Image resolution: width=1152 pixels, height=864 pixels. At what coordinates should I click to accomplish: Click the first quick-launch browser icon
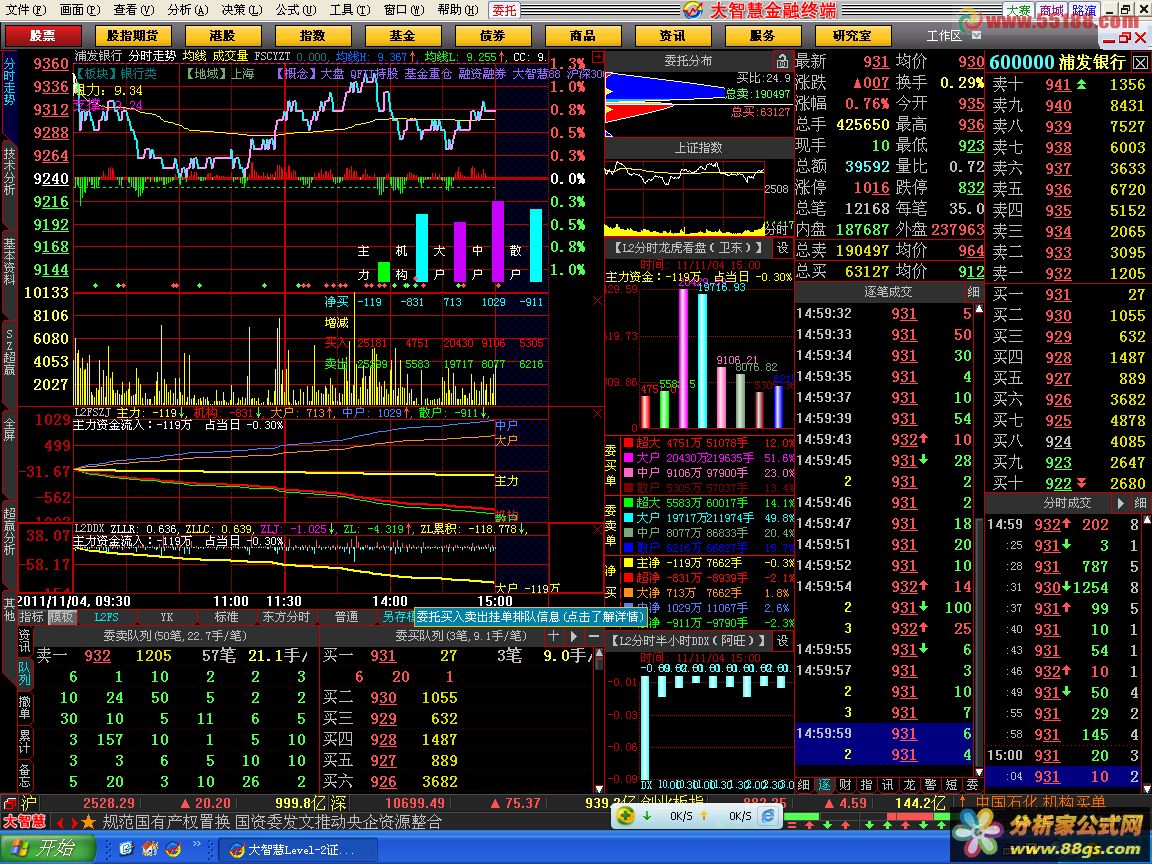126,850
